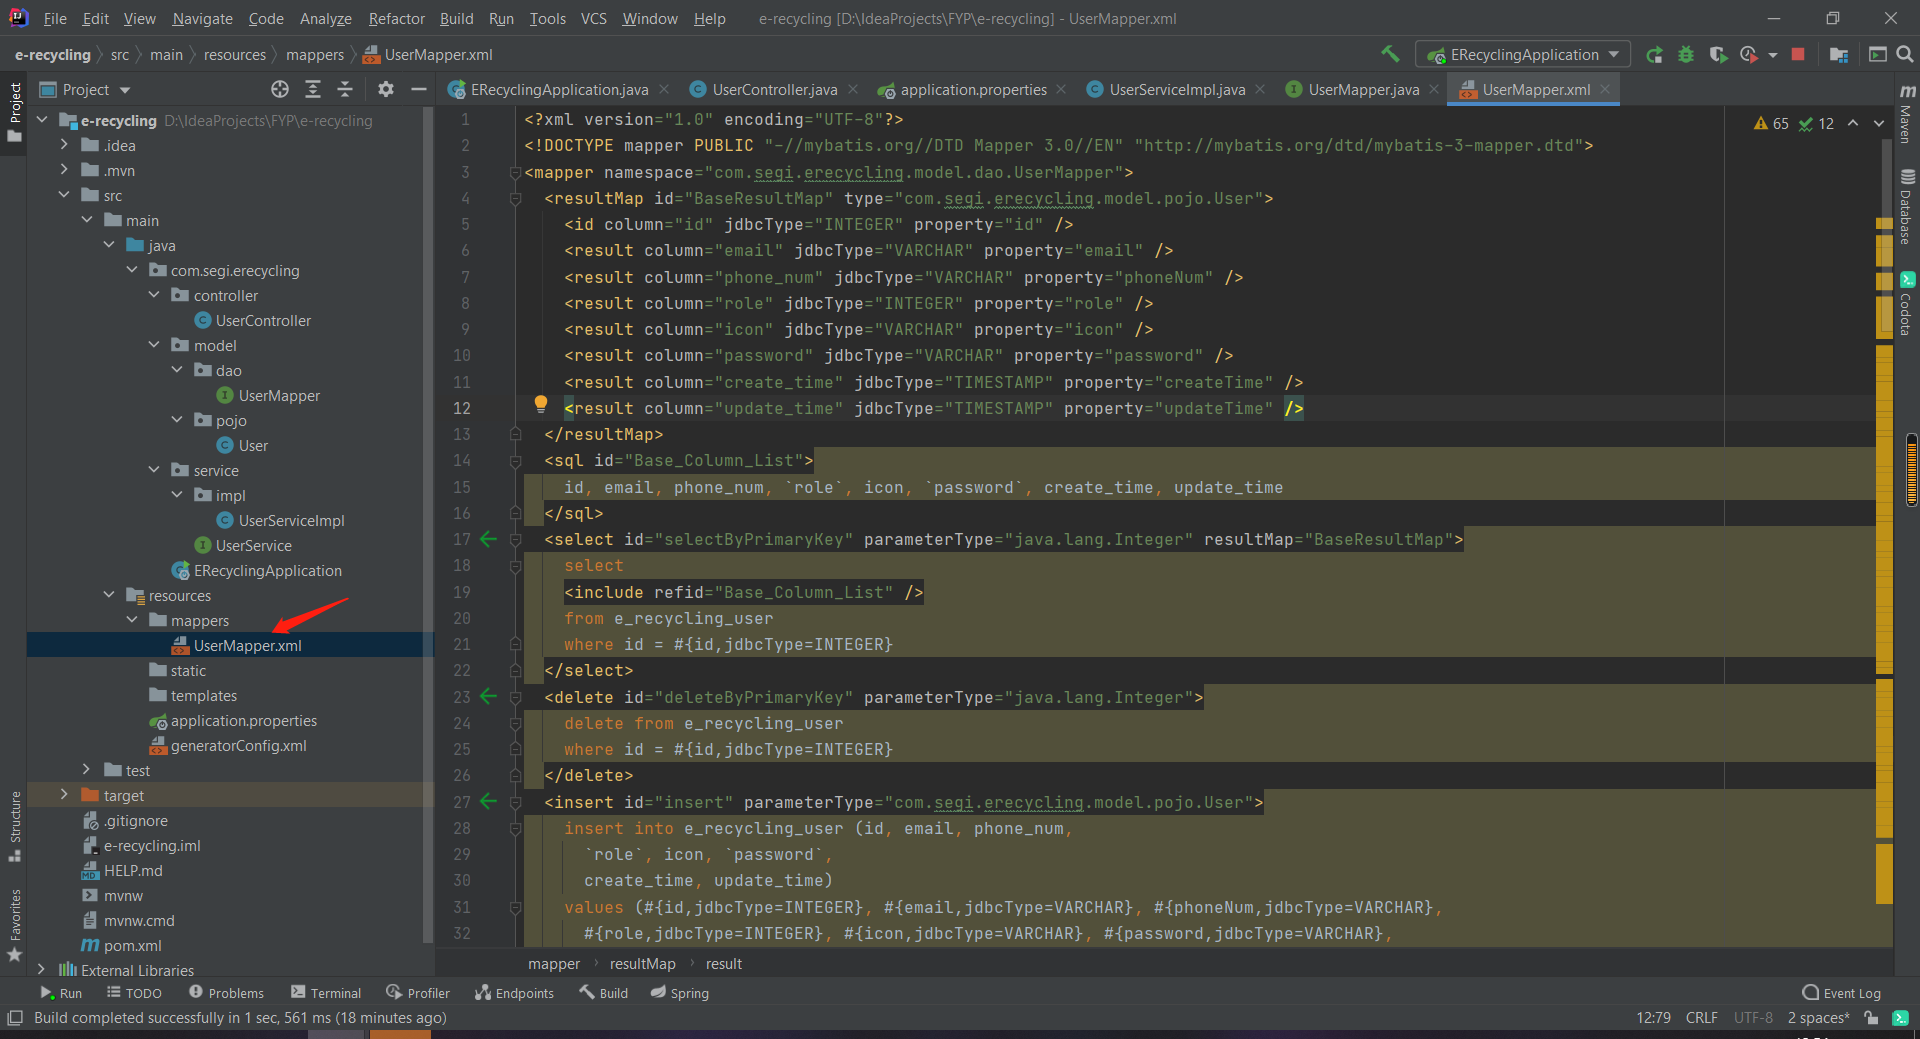Open the Maven tool window
Viewport: 1920px width, 1039px height.
[x=1907, y=114]
